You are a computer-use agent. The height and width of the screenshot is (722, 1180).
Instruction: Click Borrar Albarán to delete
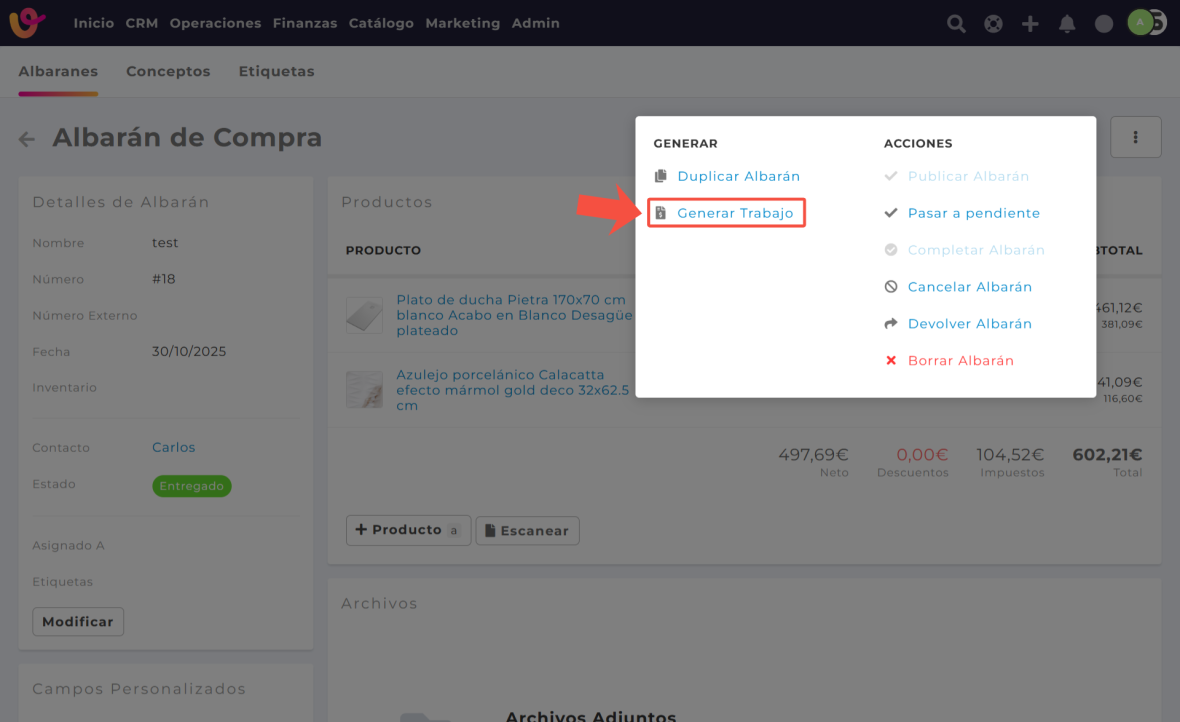[960, 360]
